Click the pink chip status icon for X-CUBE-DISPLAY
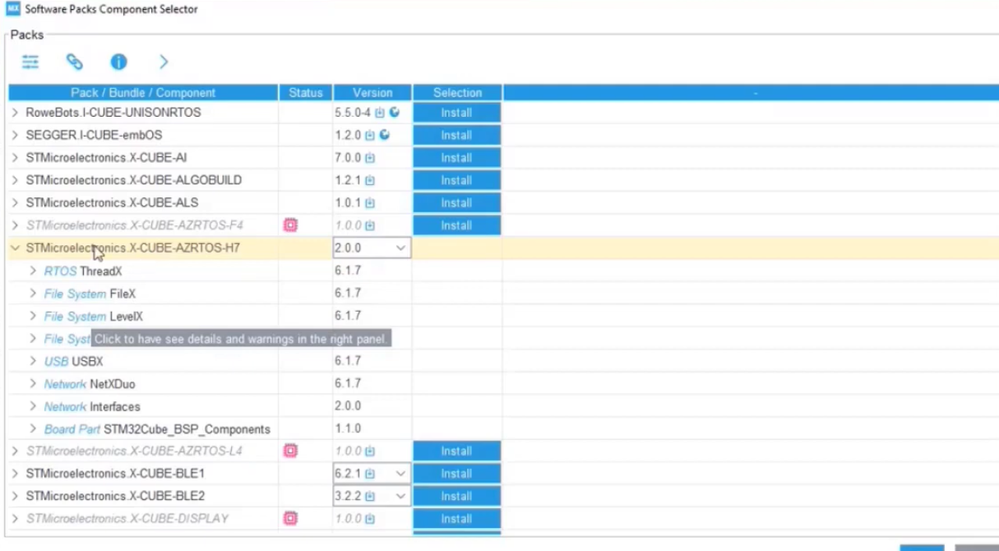Viewport: 999px width, 551px height. point(291,519)
